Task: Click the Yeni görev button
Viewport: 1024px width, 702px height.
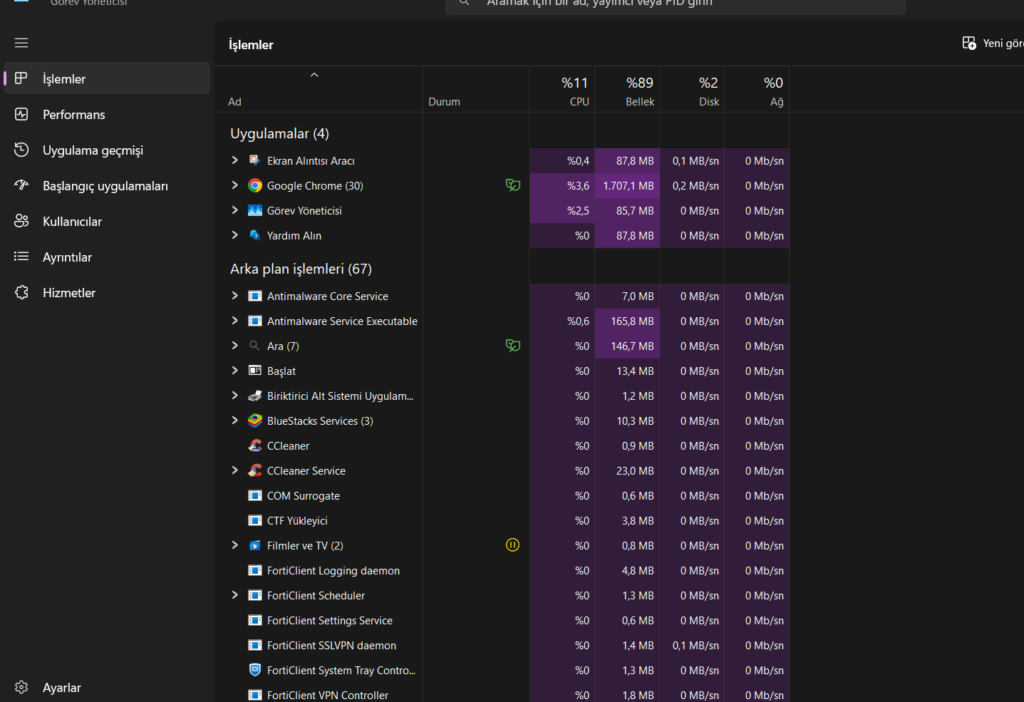Action: pyautogui.click(x=990, y=44)
